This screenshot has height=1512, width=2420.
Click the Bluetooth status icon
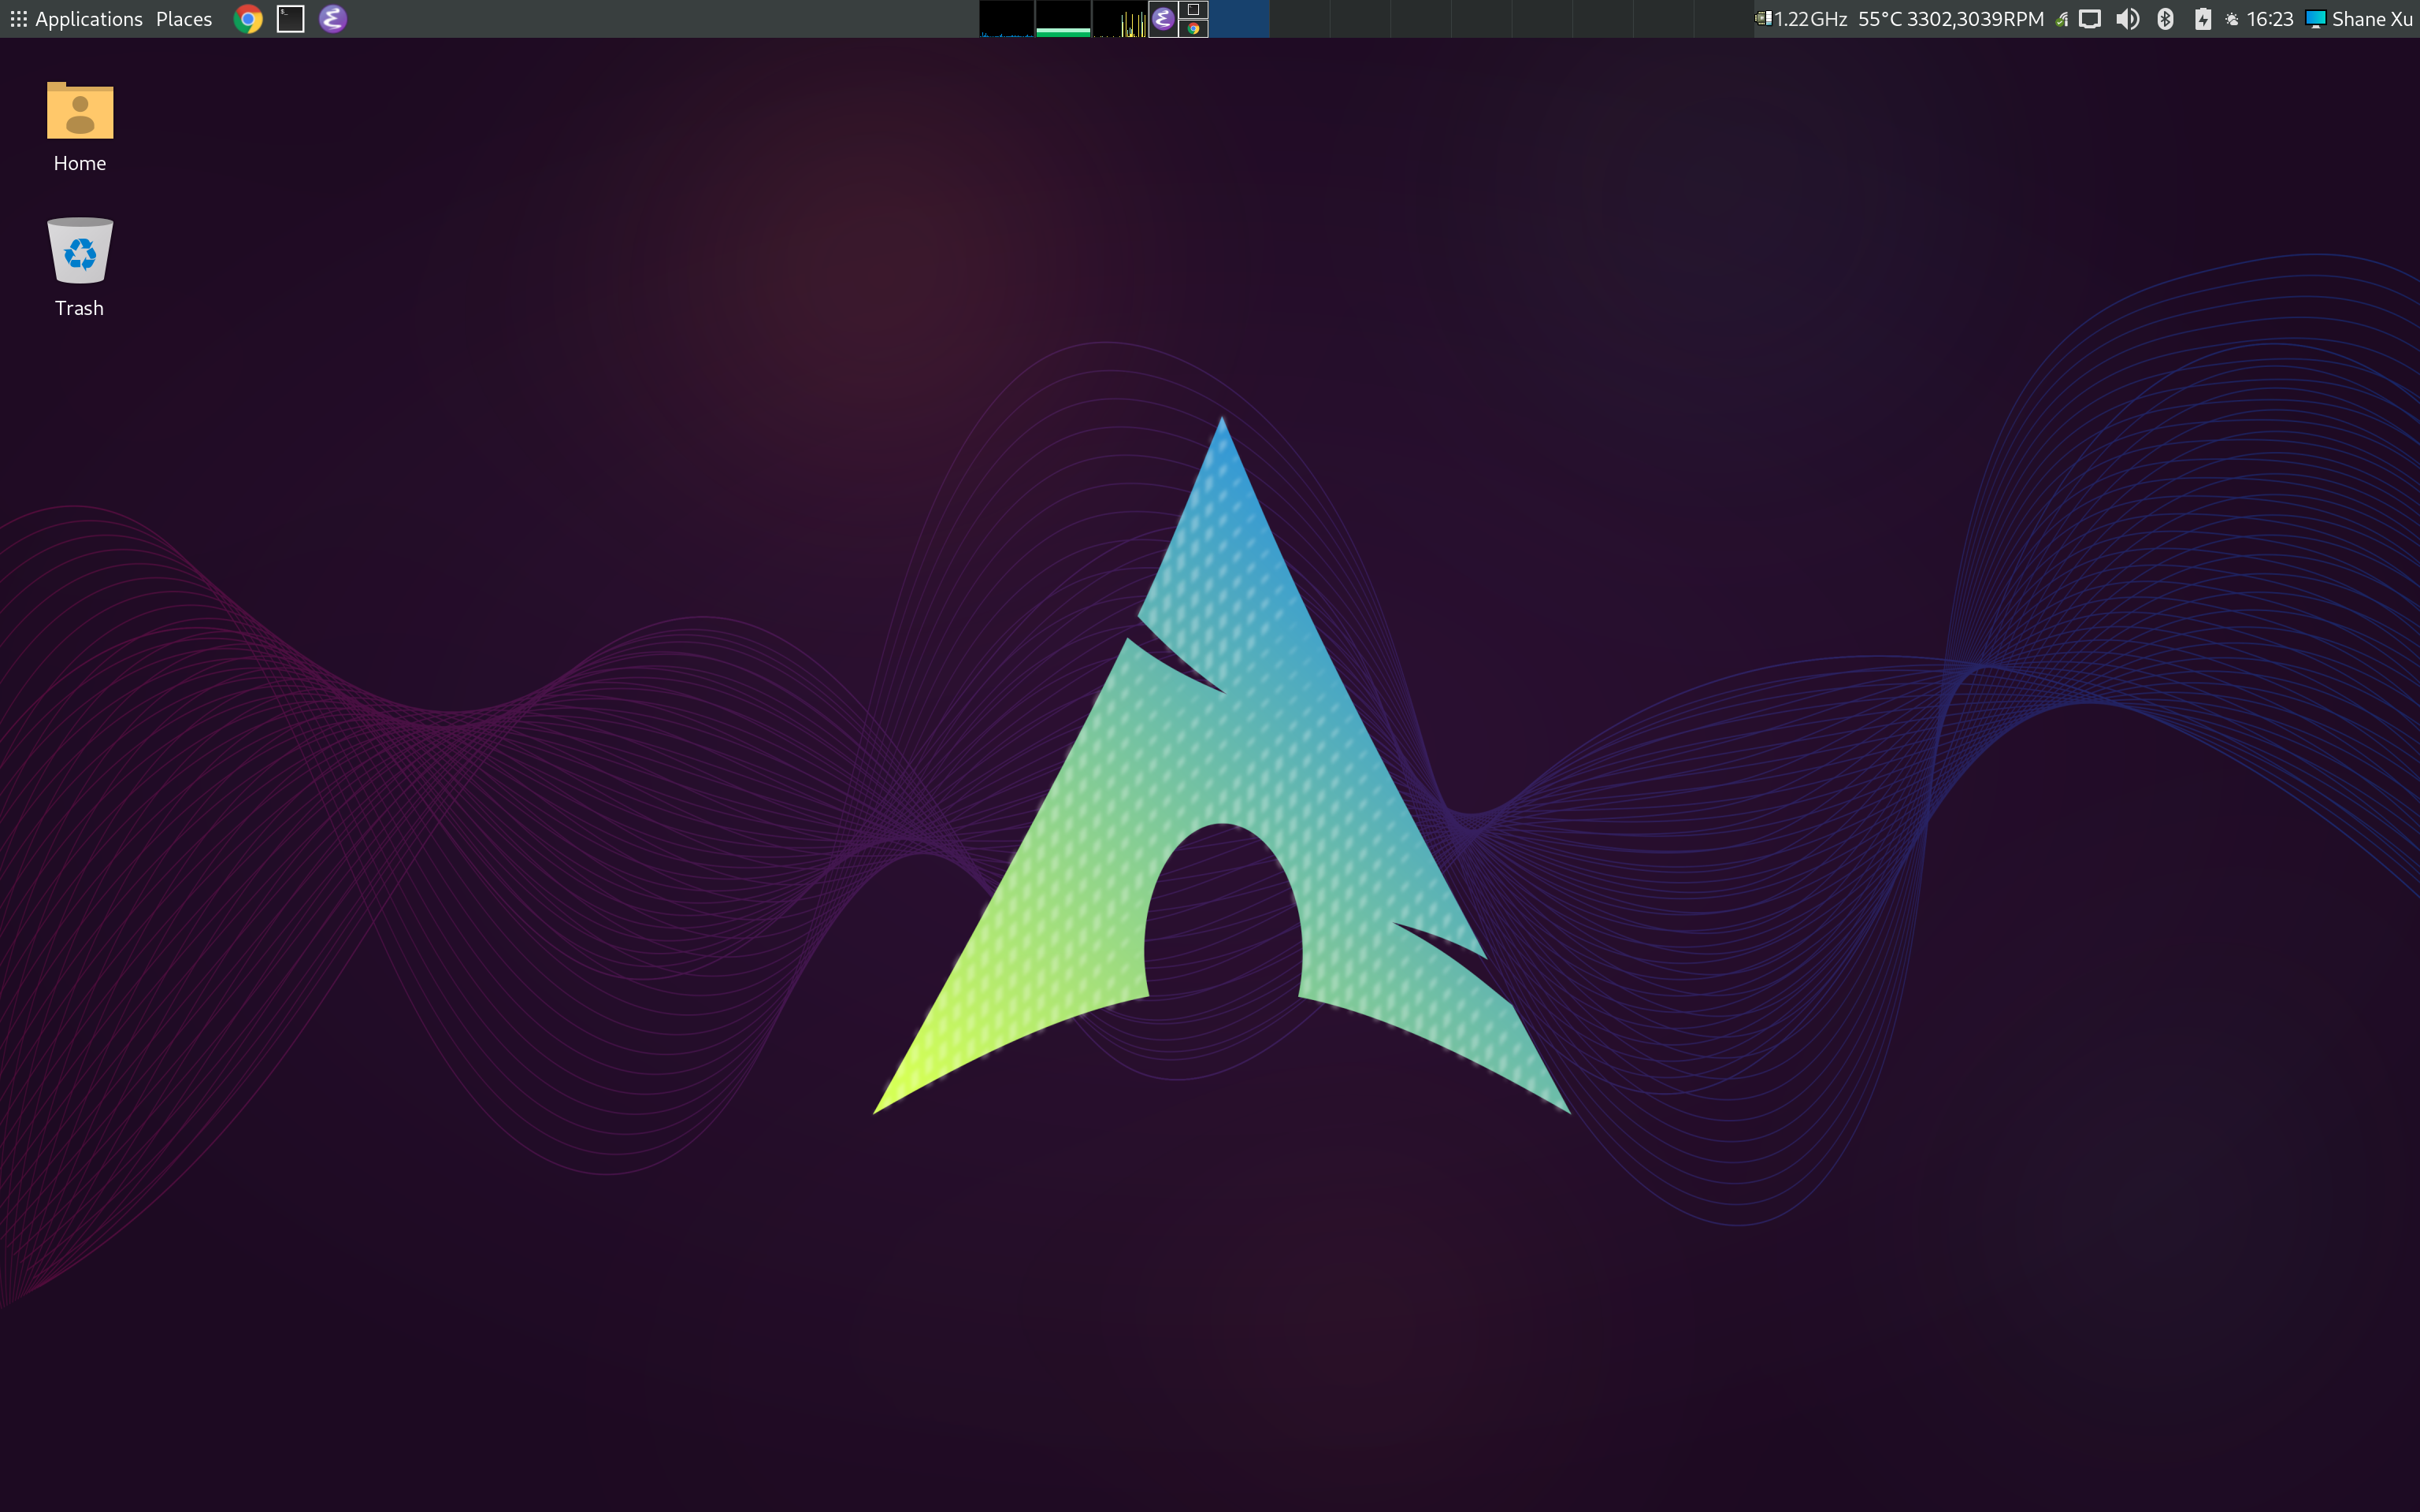2166,19
